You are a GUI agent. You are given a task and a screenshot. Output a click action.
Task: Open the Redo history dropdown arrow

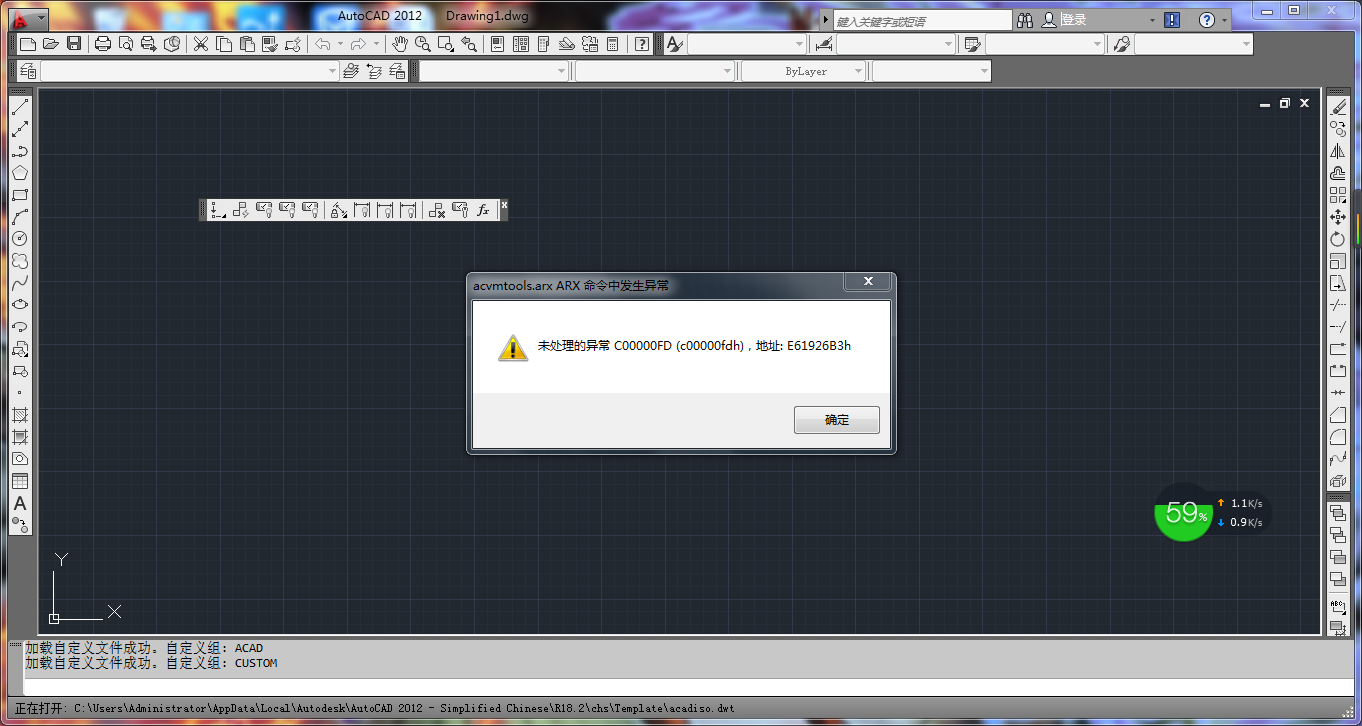click(x=376, y=44)
